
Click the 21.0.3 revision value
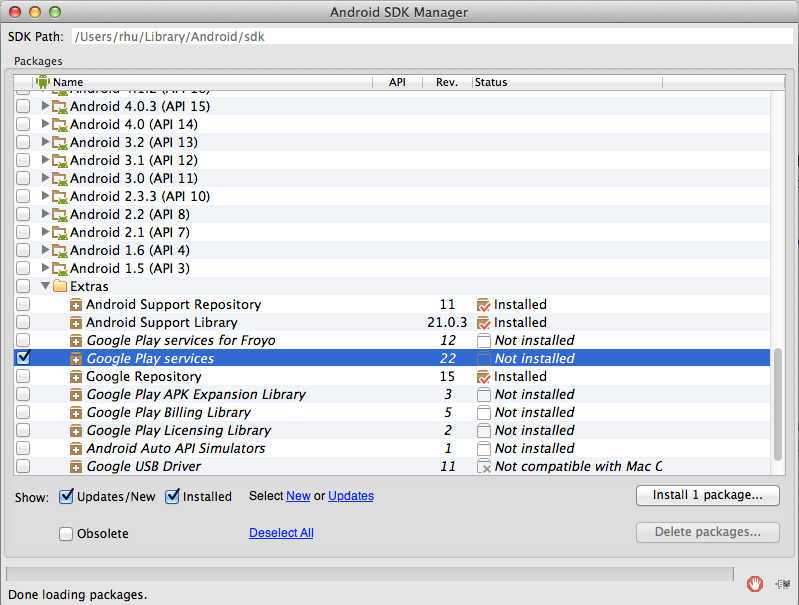447,323
